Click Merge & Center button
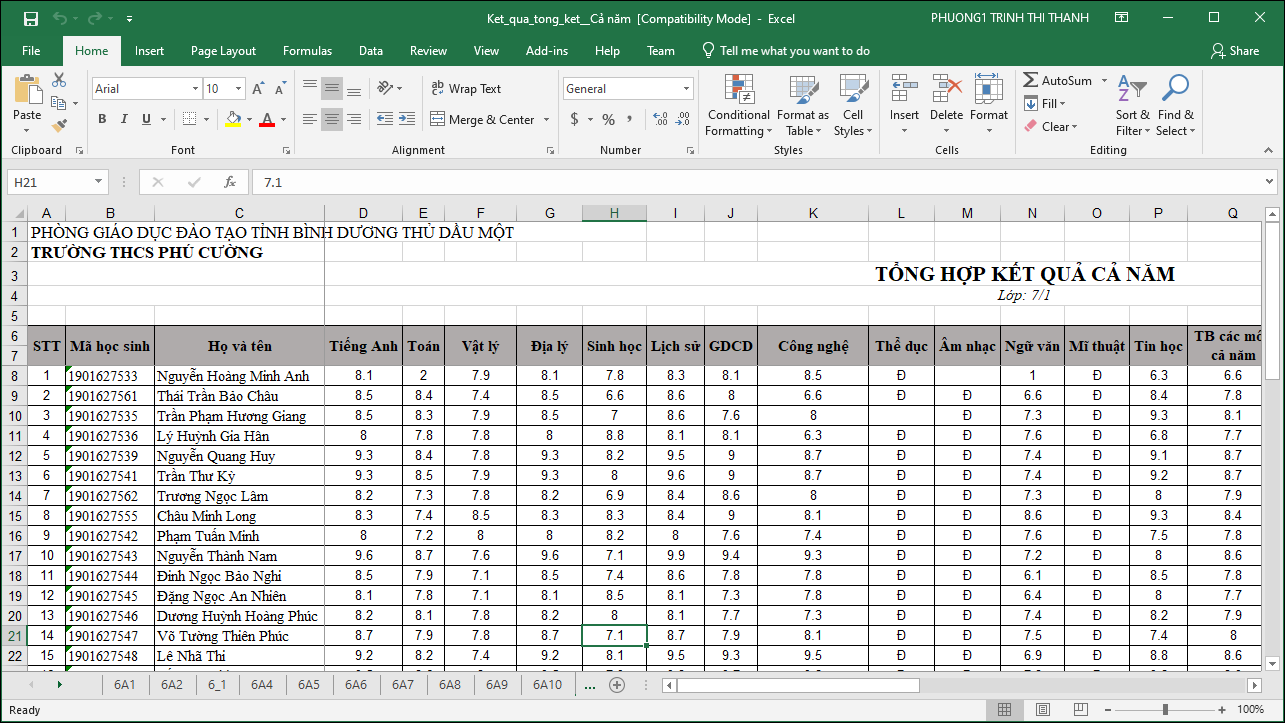Image resolution: width=1285 pixels, height=723 pixels. (x=484, y=119)
